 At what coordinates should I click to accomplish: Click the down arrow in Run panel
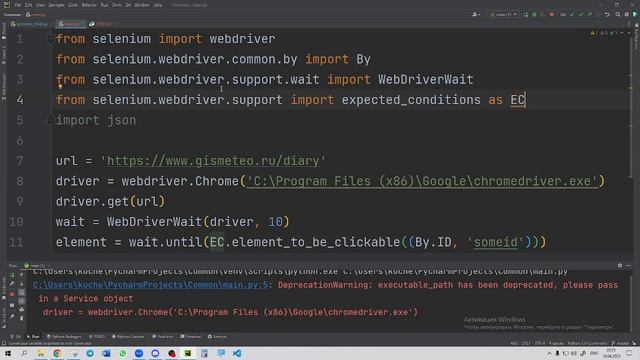(22, 284)
